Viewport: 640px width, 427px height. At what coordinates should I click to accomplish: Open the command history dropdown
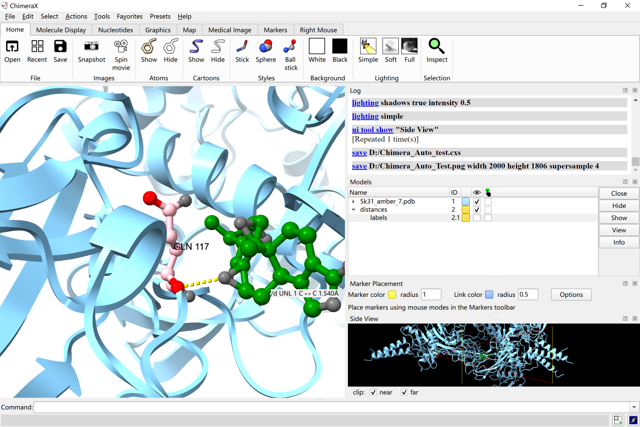pyautogui.click(x=634, y=407)
